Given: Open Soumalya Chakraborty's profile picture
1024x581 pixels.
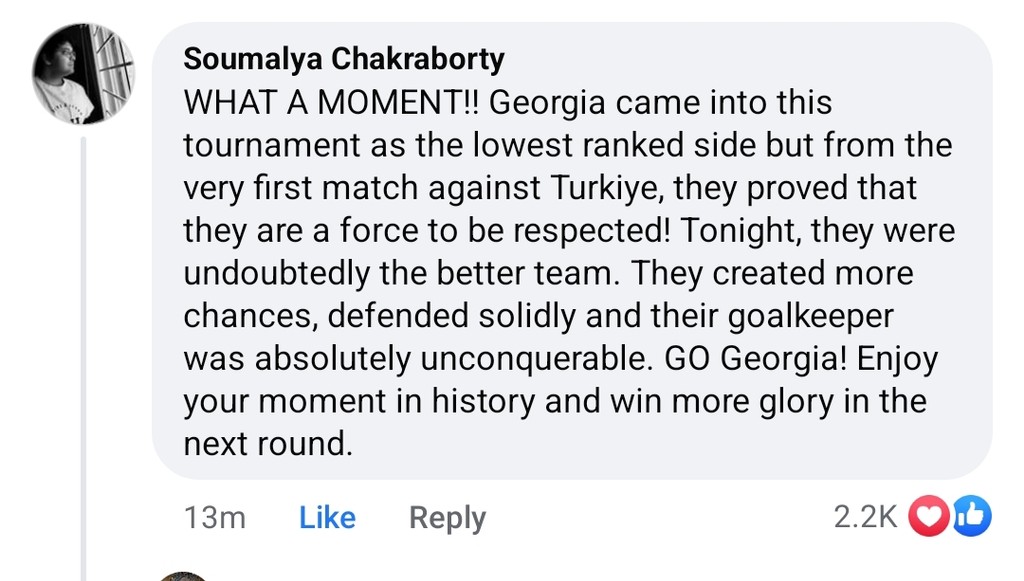Looking at the screenshot, I should coord(82,73).
